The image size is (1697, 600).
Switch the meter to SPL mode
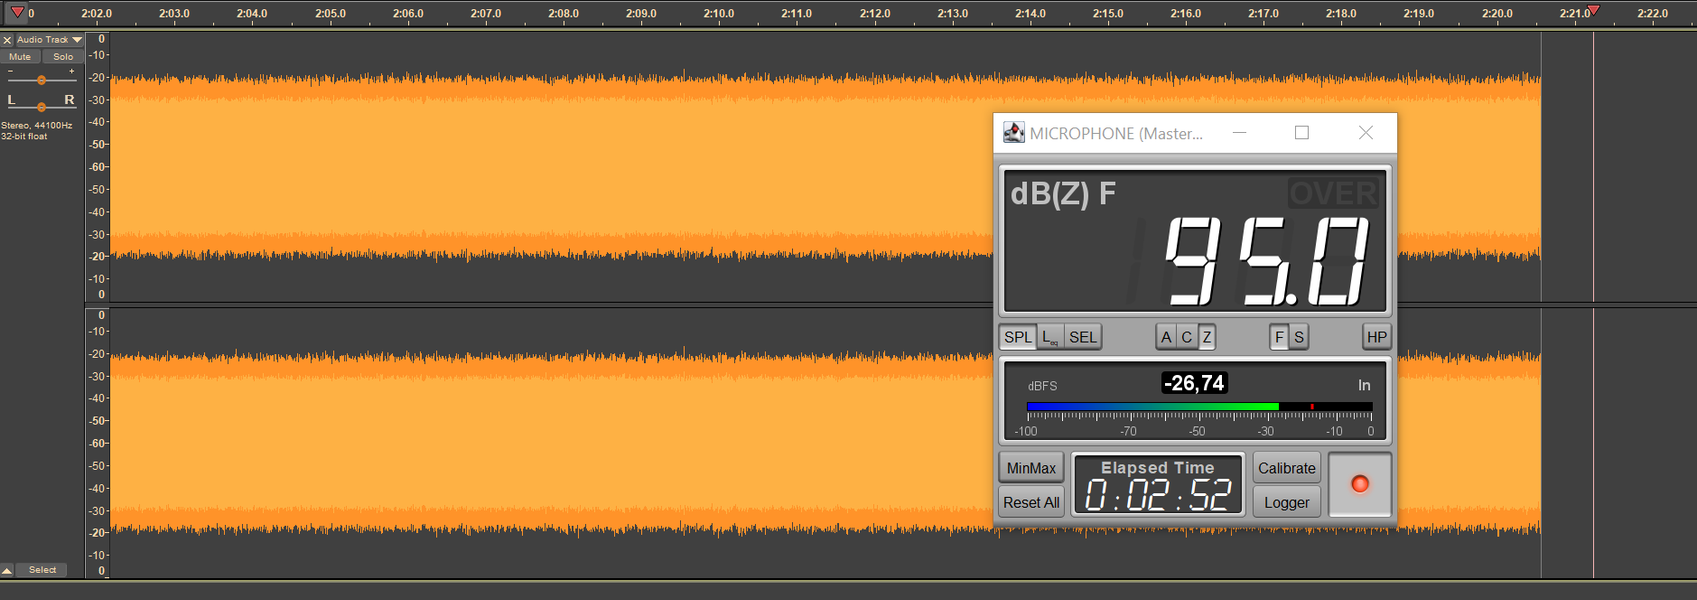coord(1018,337)
